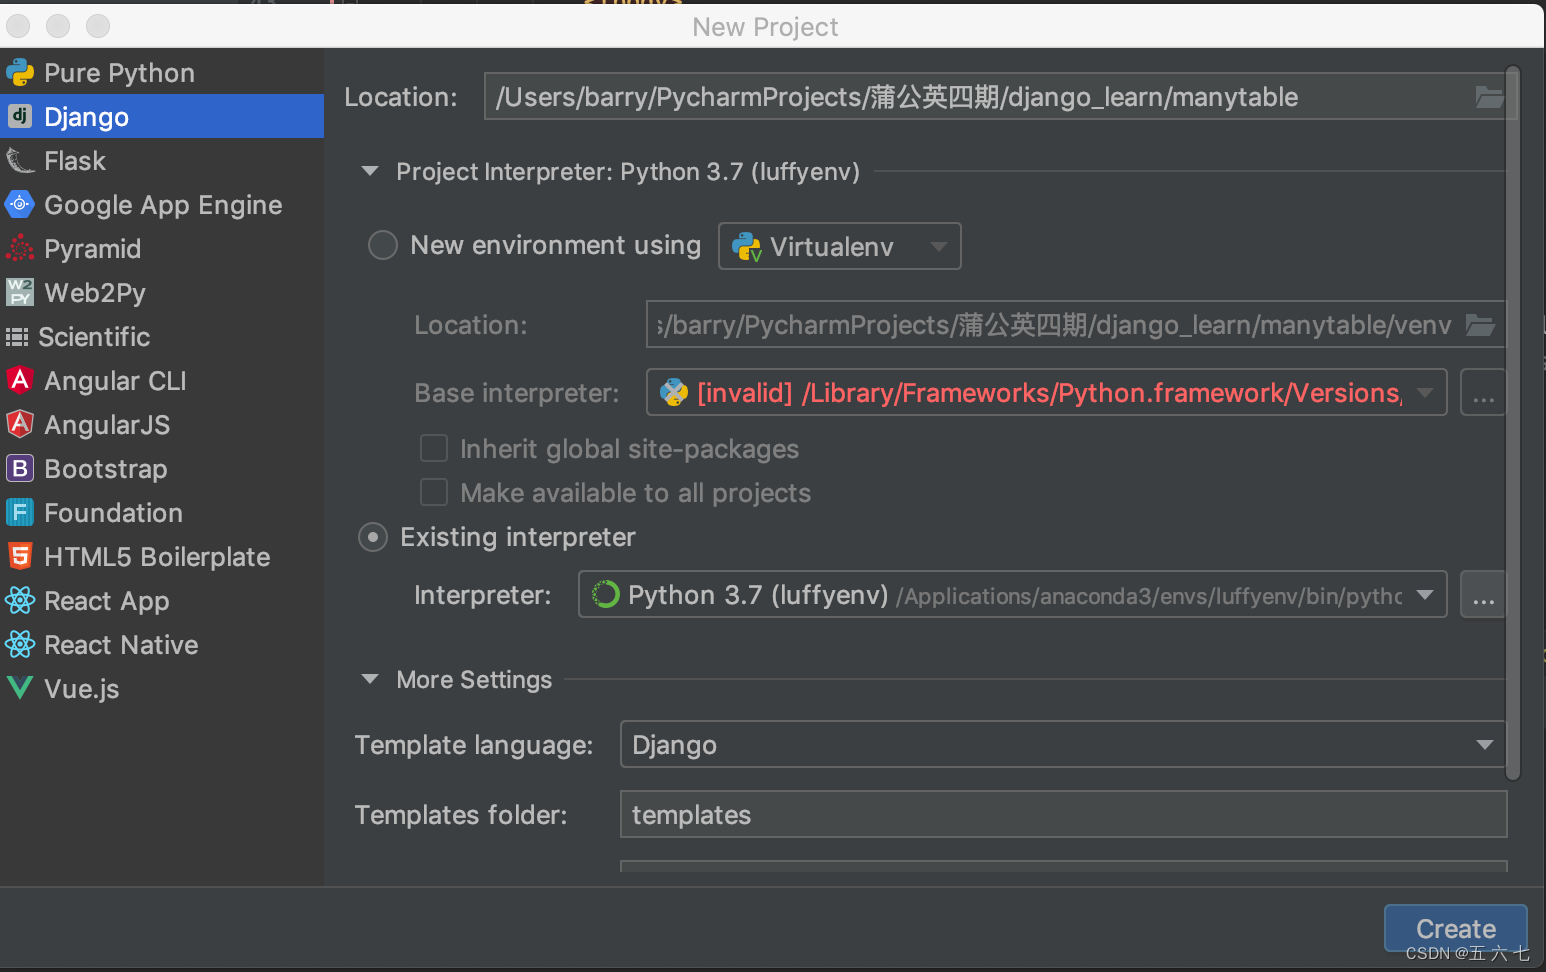
Task: Open the Template language dropdown
Action: coord(1063,744)
